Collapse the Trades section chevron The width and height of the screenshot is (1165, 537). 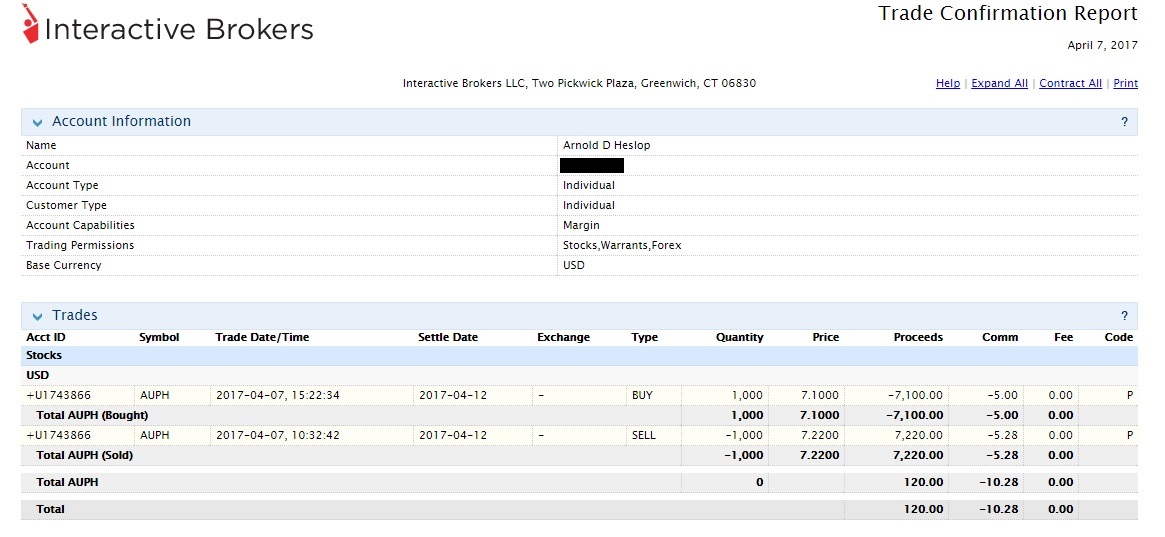pyautogui.click(x=37, y=316)
